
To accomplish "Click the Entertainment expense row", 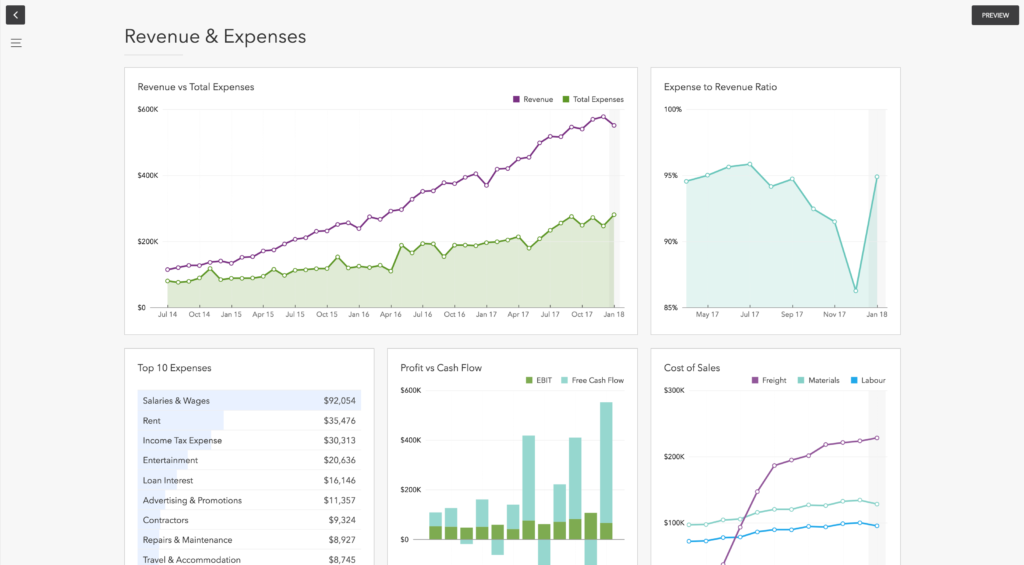I will (x=249, y=461).
